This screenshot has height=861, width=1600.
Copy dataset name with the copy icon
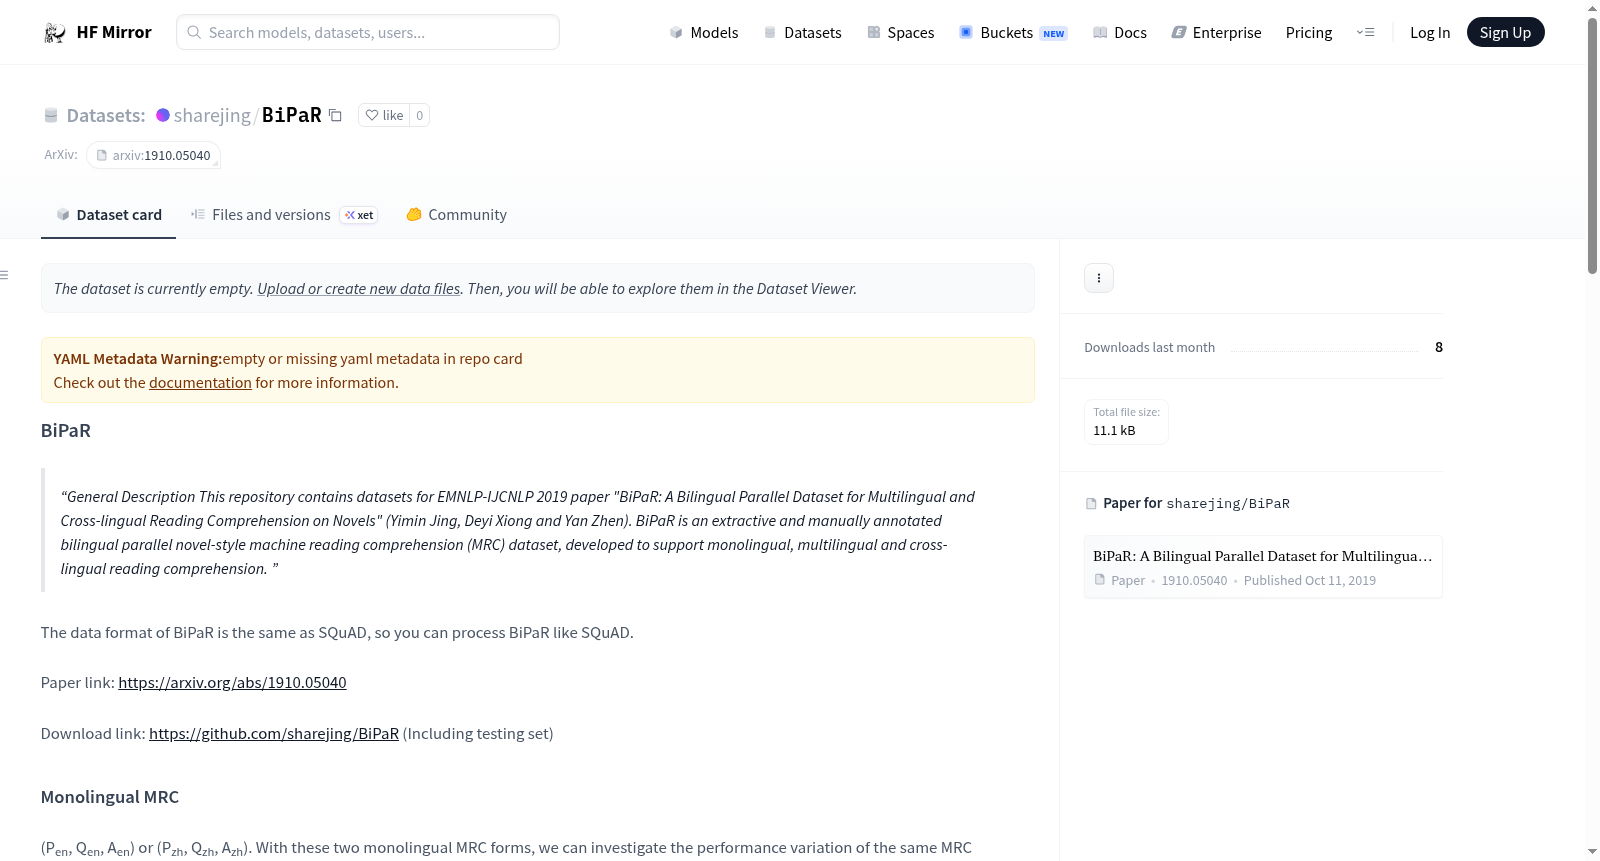point(336,116)
